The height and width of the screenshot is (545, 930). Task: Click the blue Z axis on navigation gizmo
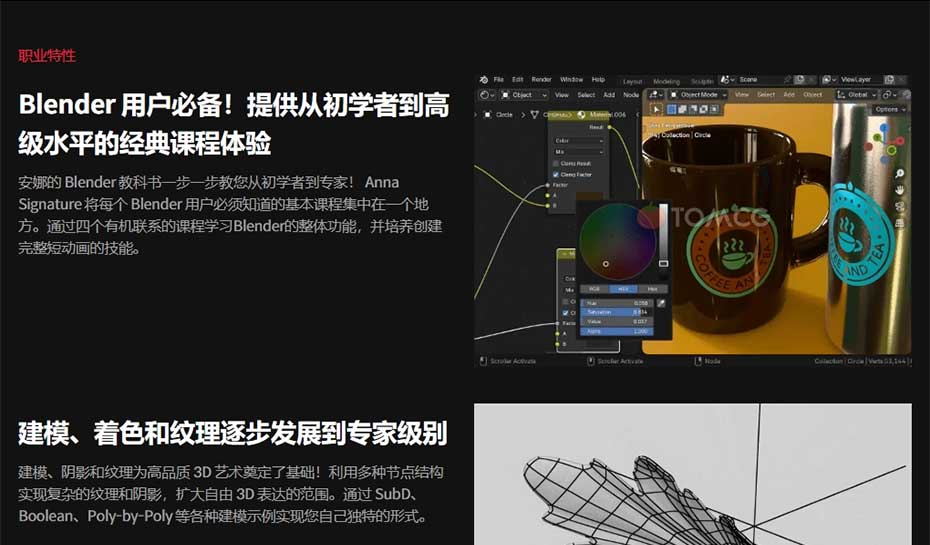coord(884,128)
